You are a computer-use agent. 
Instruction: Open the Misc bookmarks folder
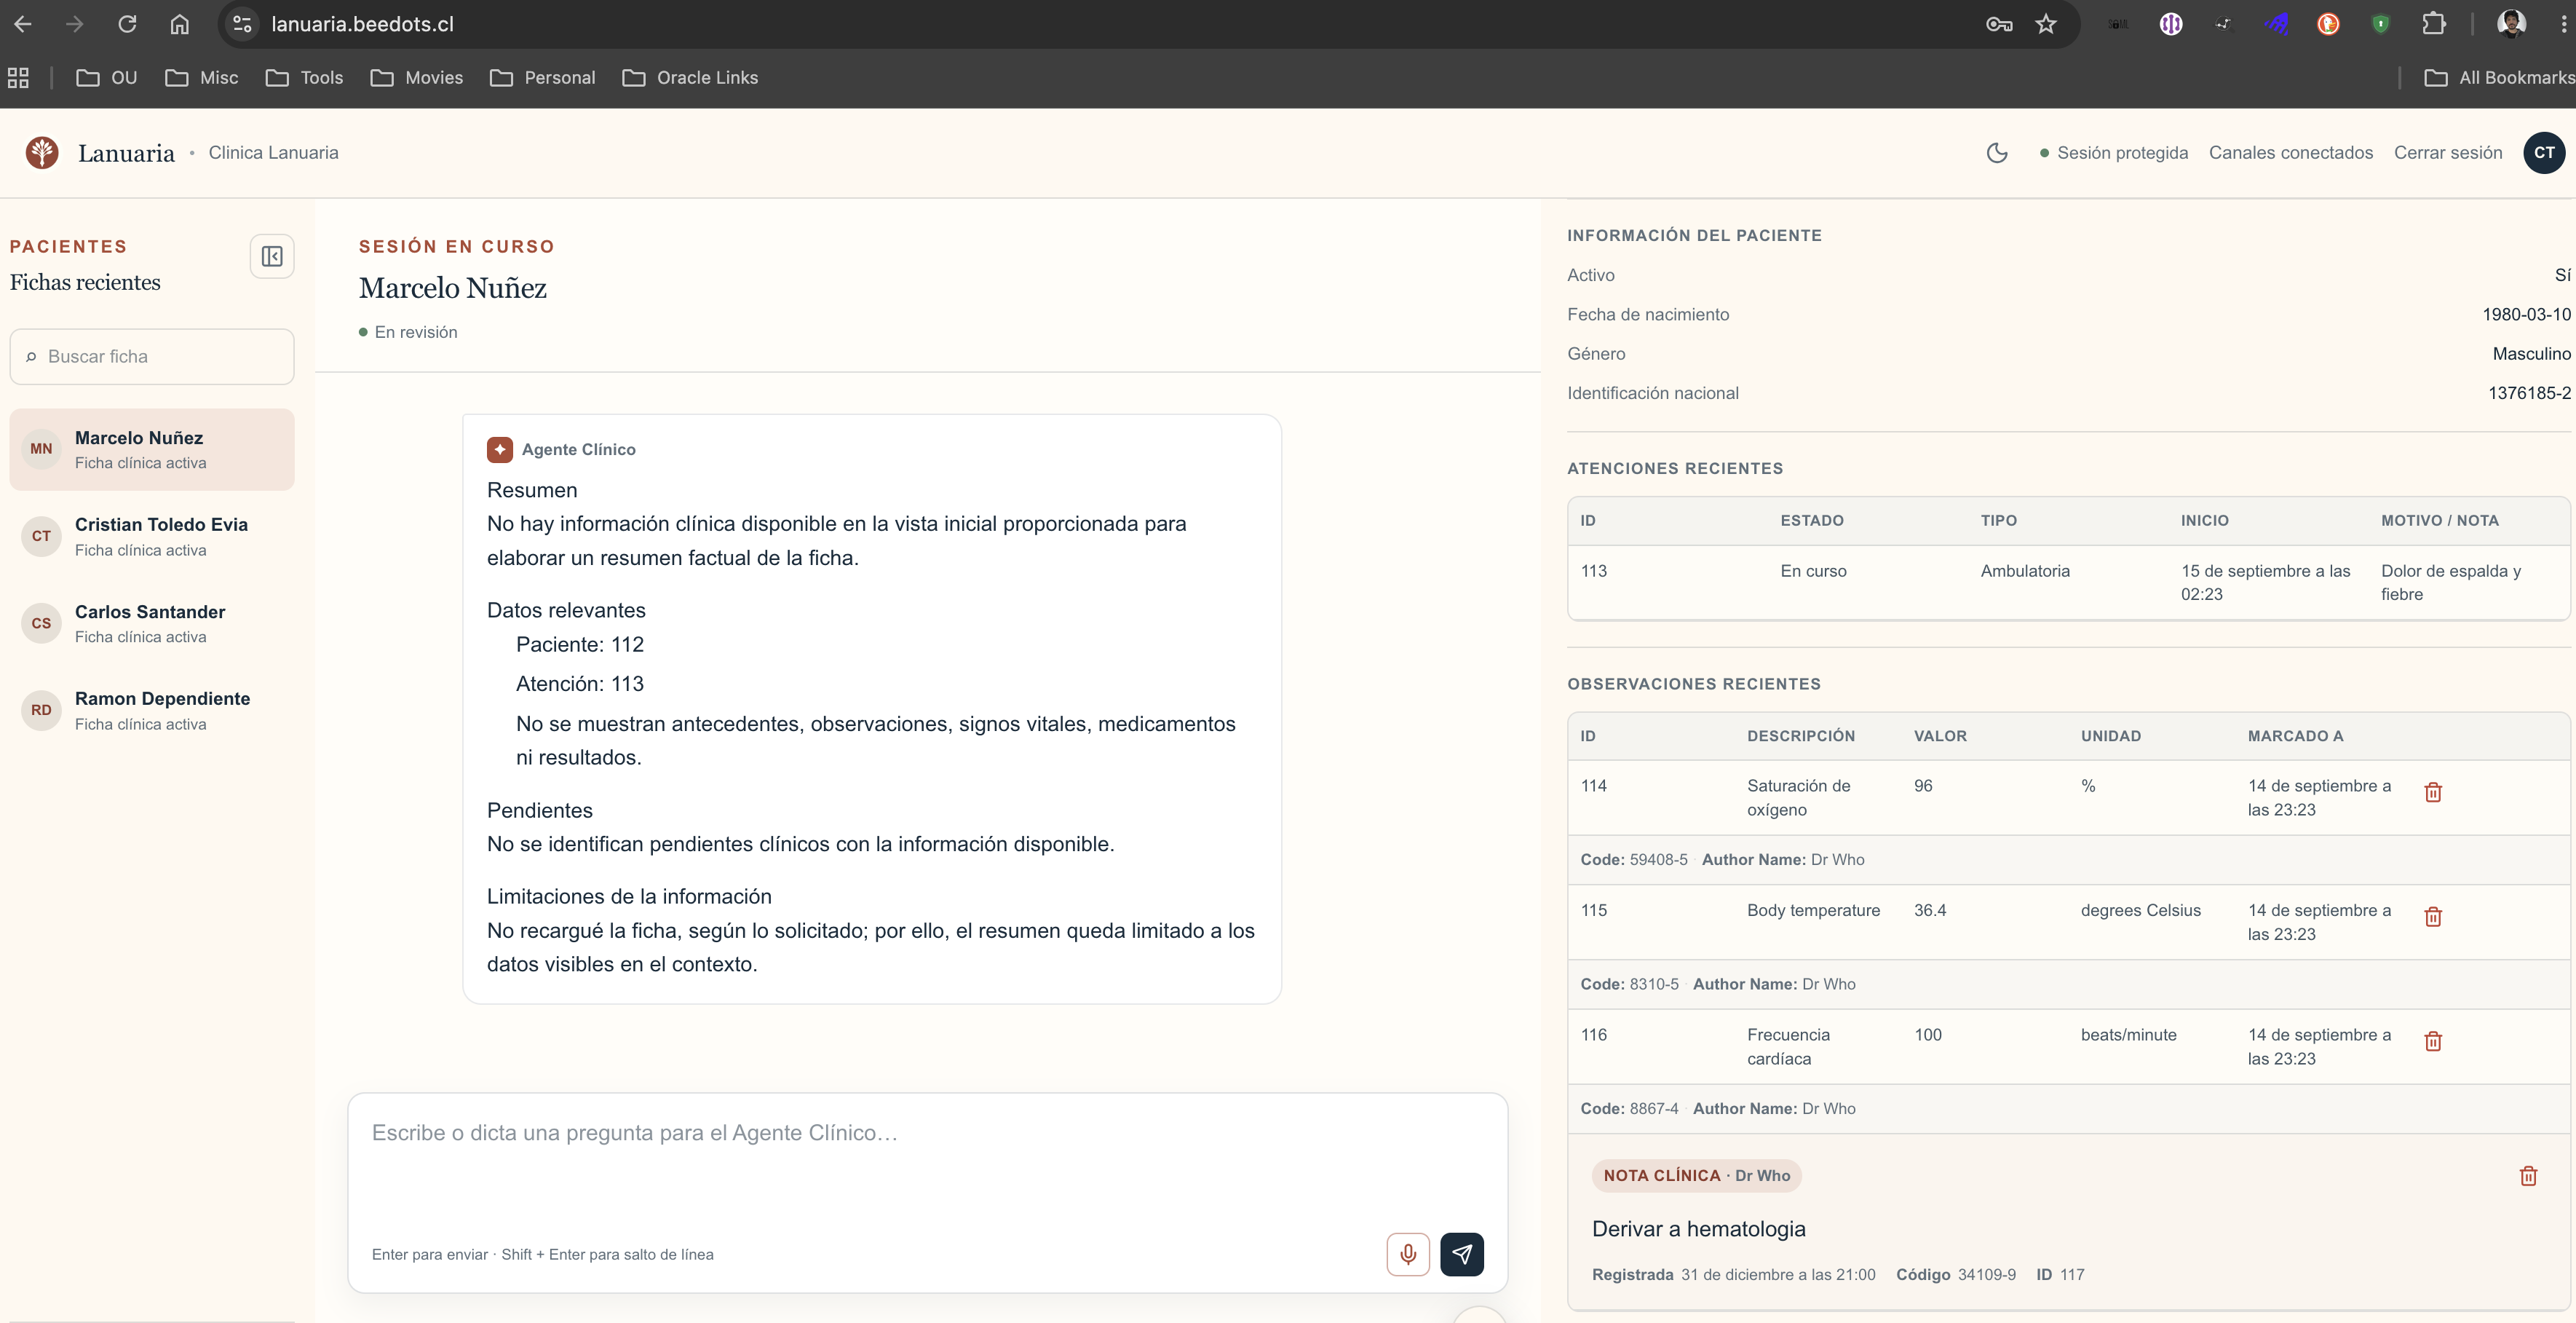(201, 77)
